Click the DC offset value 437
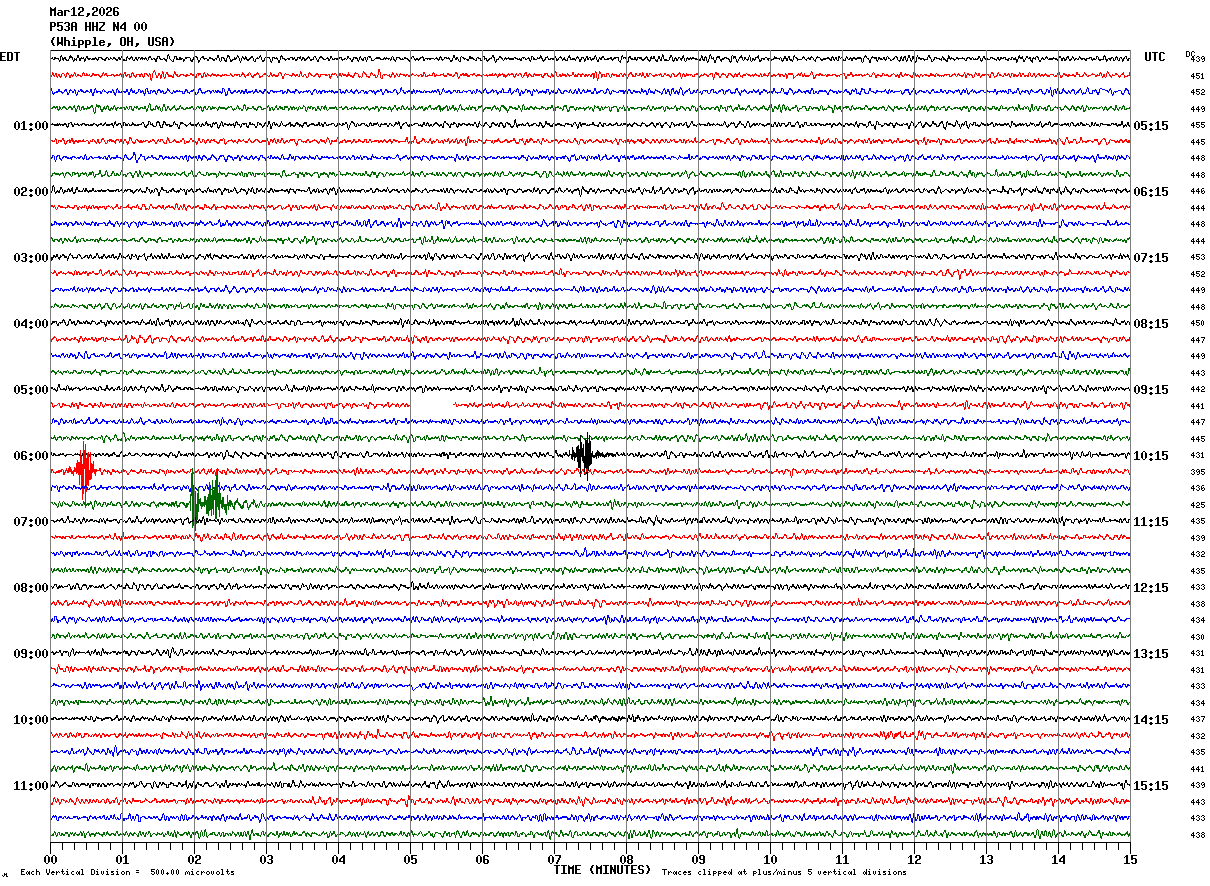This screenshot has height=886, width=1210. point(1197,719)
